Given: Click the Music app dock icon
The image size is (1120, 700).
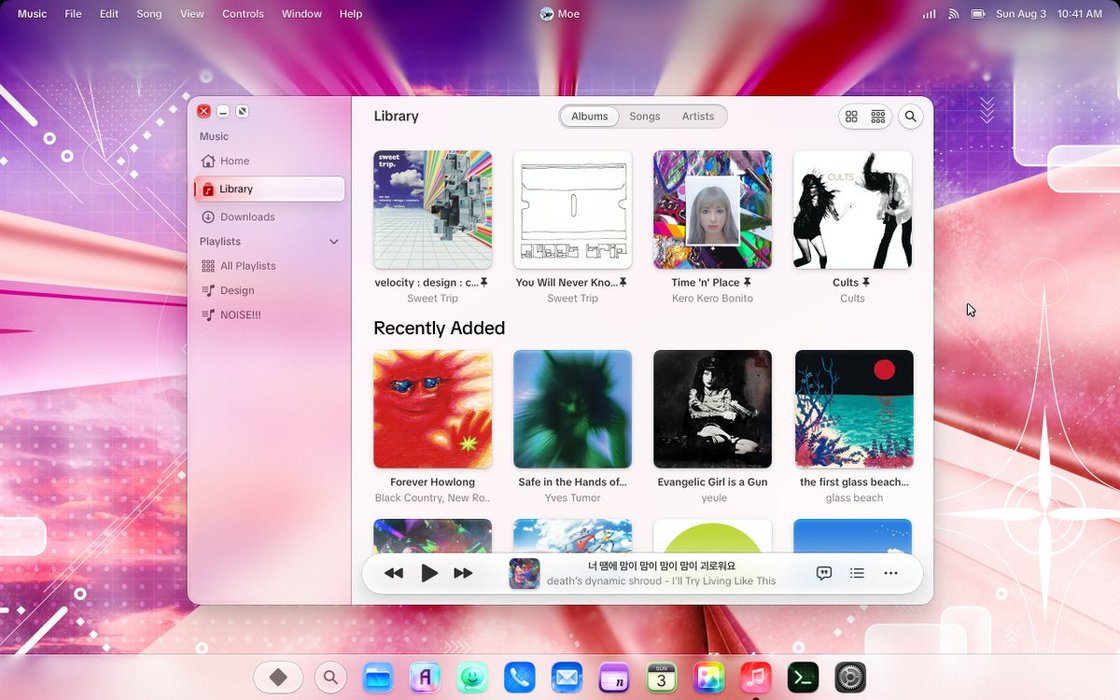Looking at the screenshot, I should 756,677.
